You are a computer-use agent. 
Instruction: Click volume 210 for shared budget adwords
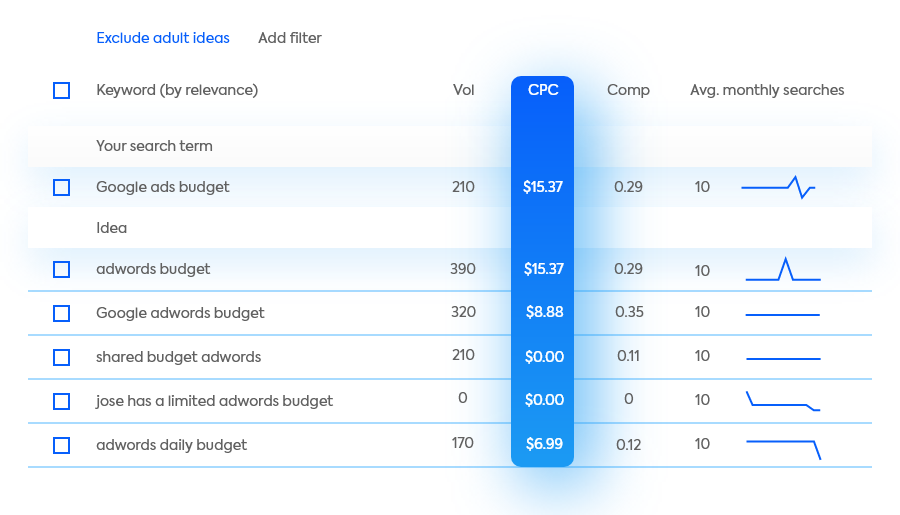click(463, 355)
